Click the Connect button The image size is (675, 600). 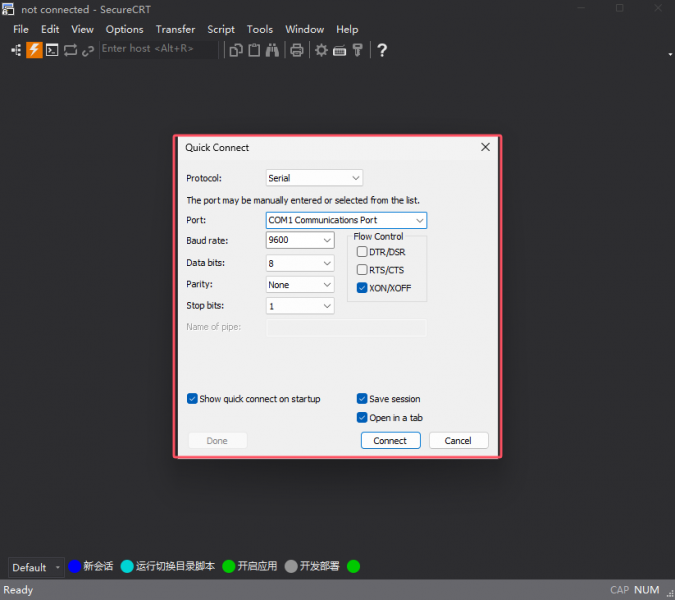390,440
